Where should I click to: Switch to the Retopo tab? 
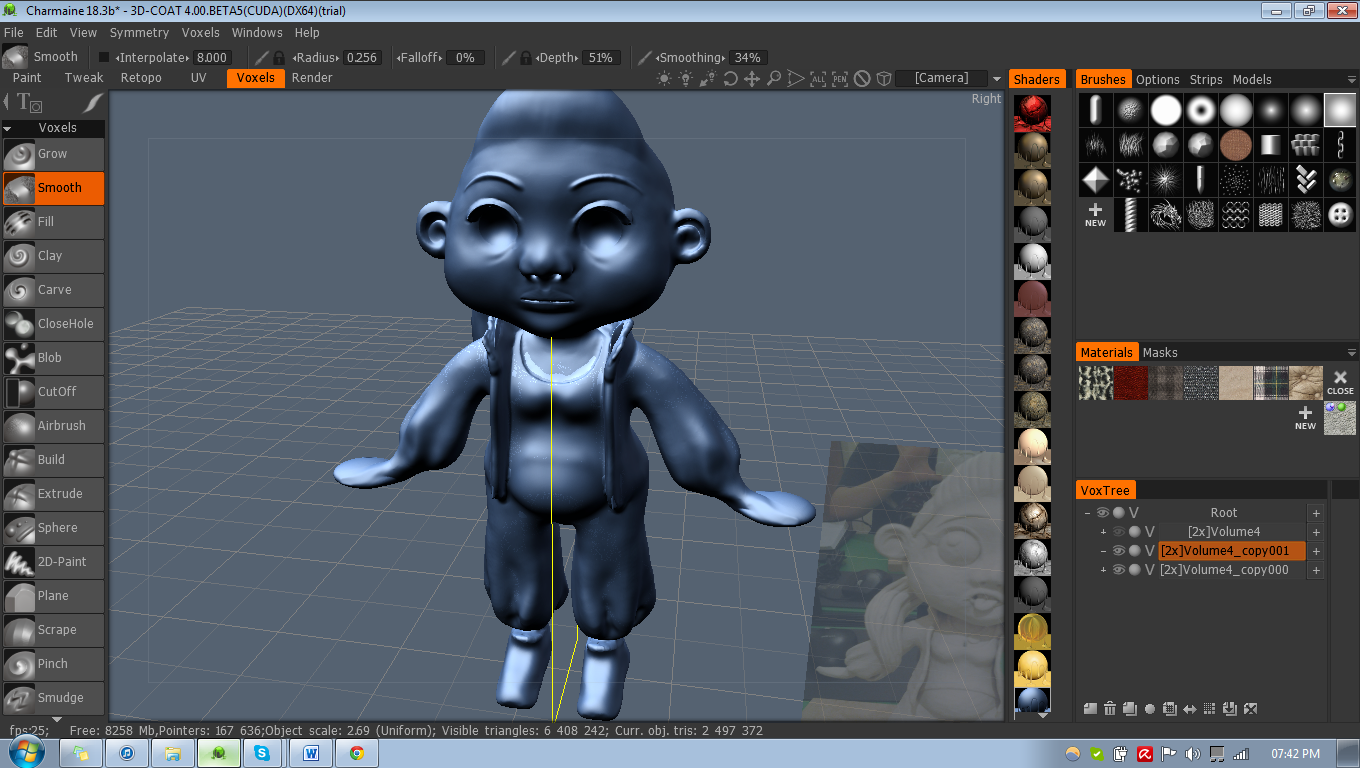tap(141, 78)
